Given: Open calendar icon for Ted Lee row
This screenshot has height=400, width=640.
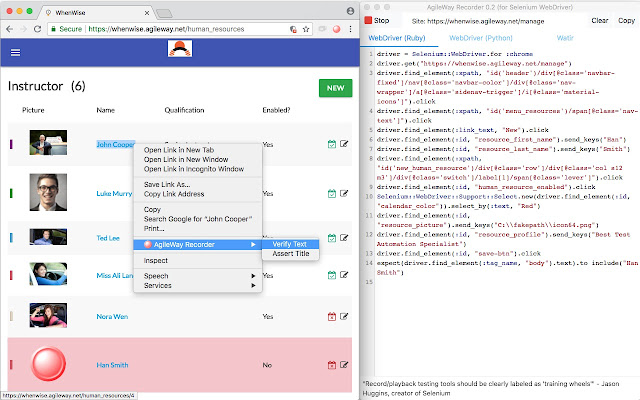Looking at the screenshot, I should click(332, 238).
